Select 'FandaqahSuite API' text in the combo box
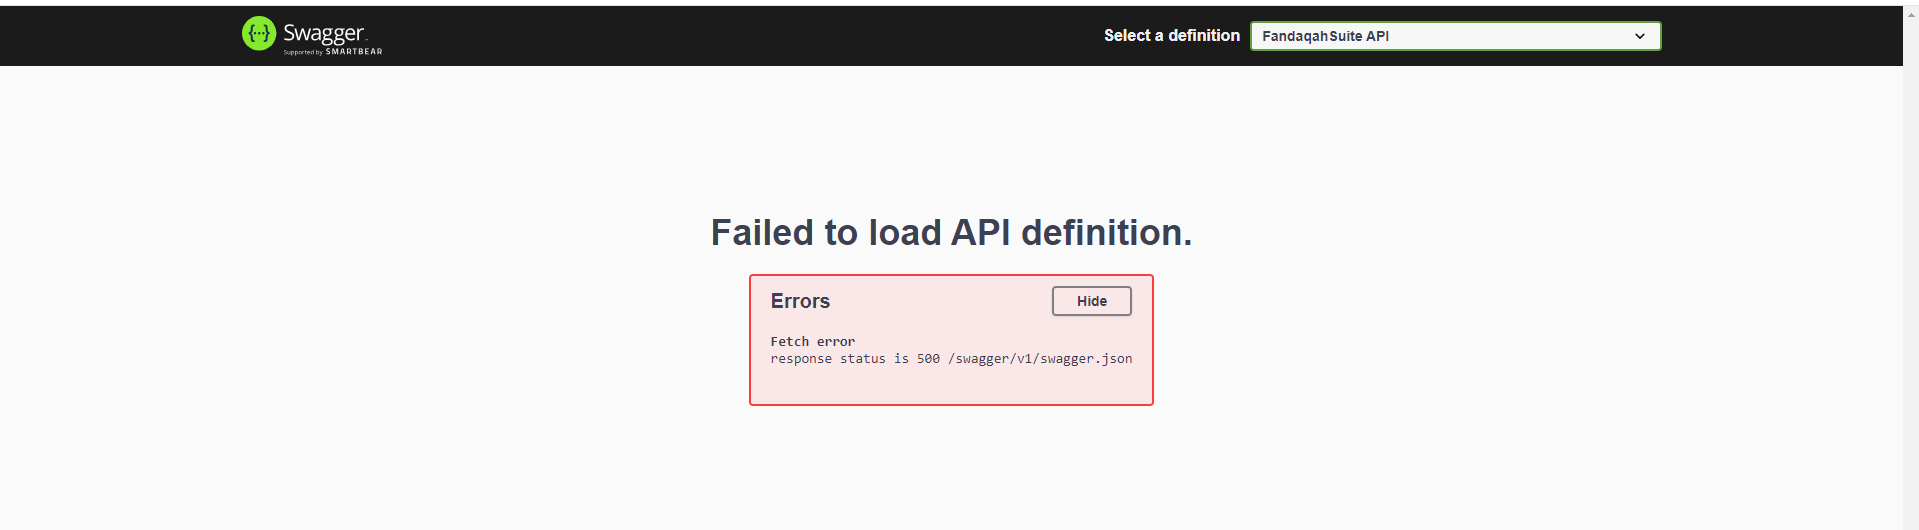This screenshot has width=1919, height=530. tap(1325, 36)
